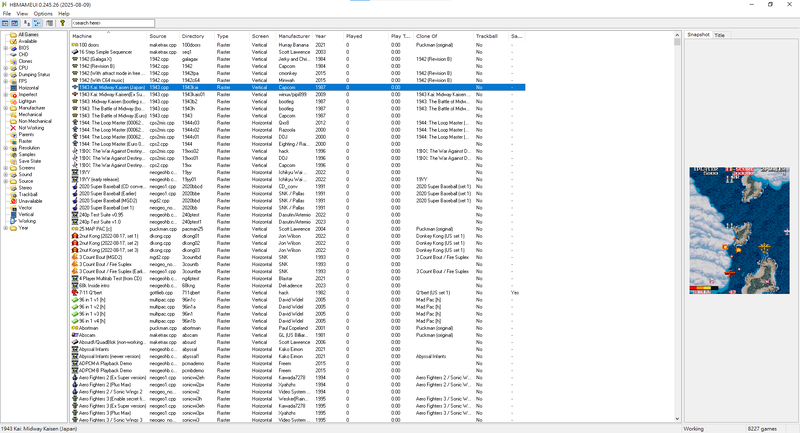The width and height of the screenshot is (800, 433).
Task: Click the 1943 Kai game snapshot image
Action: (x=739, y=230)
